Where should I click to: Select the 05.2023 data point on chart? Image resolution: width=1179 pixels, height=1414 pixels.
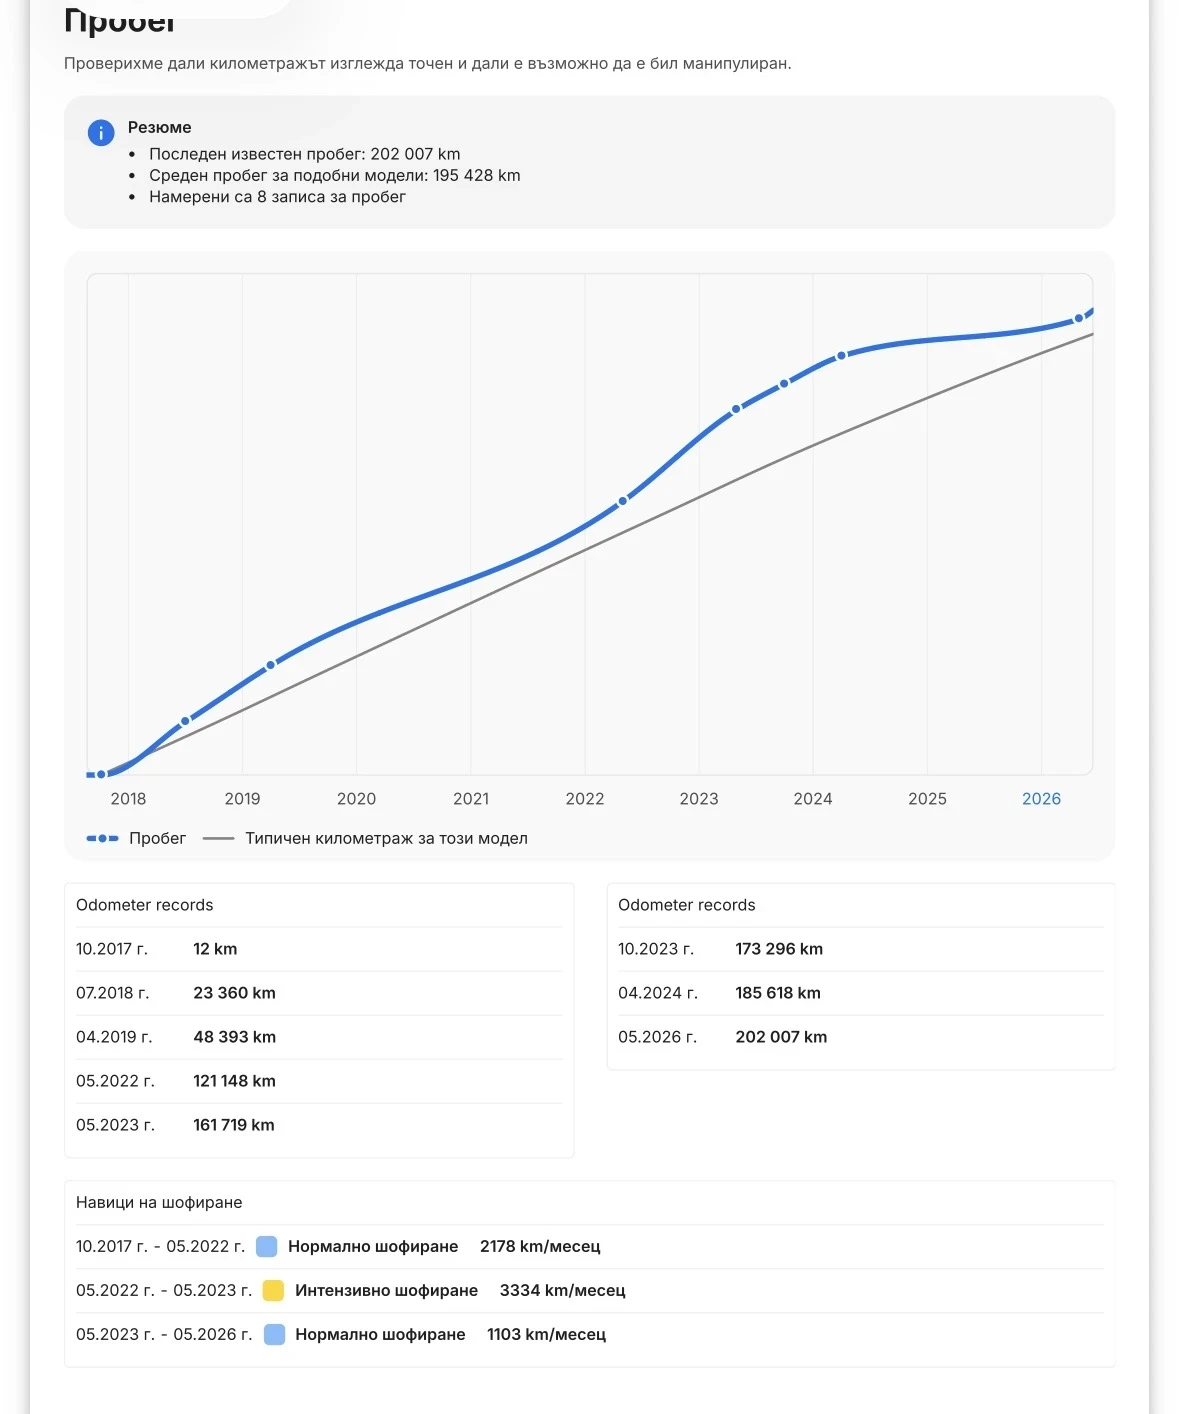coord(736,409)
